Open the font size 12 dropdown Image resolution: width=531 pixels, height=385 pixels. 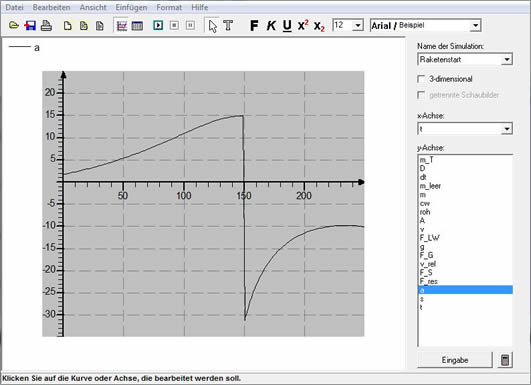358,25
